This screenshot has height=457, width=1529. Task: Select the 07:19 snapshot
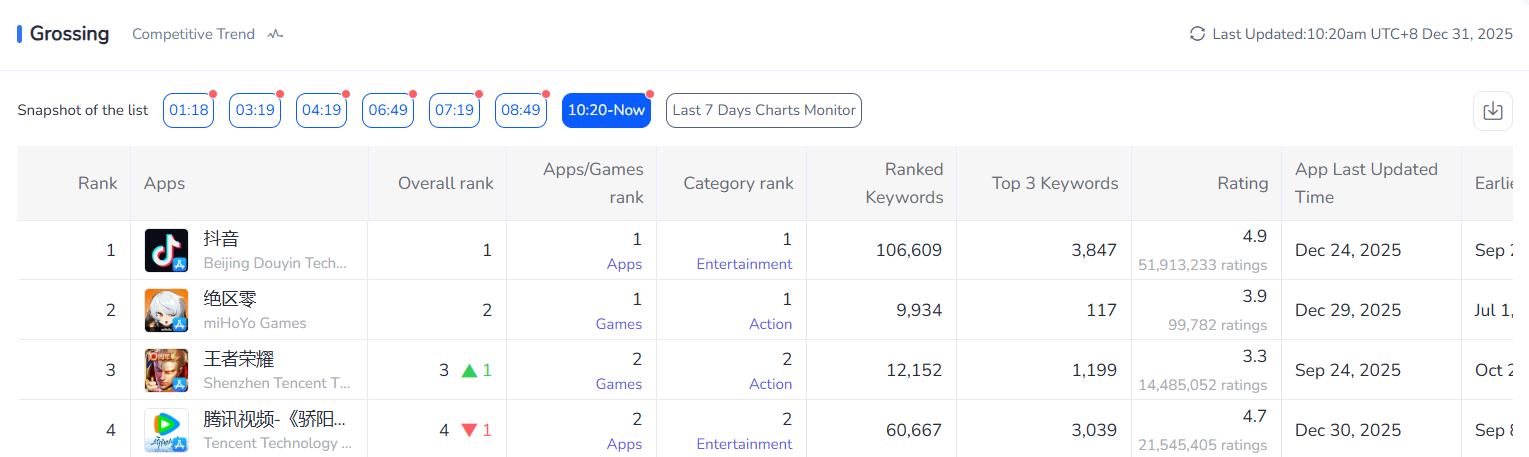[x=455, y=110]
